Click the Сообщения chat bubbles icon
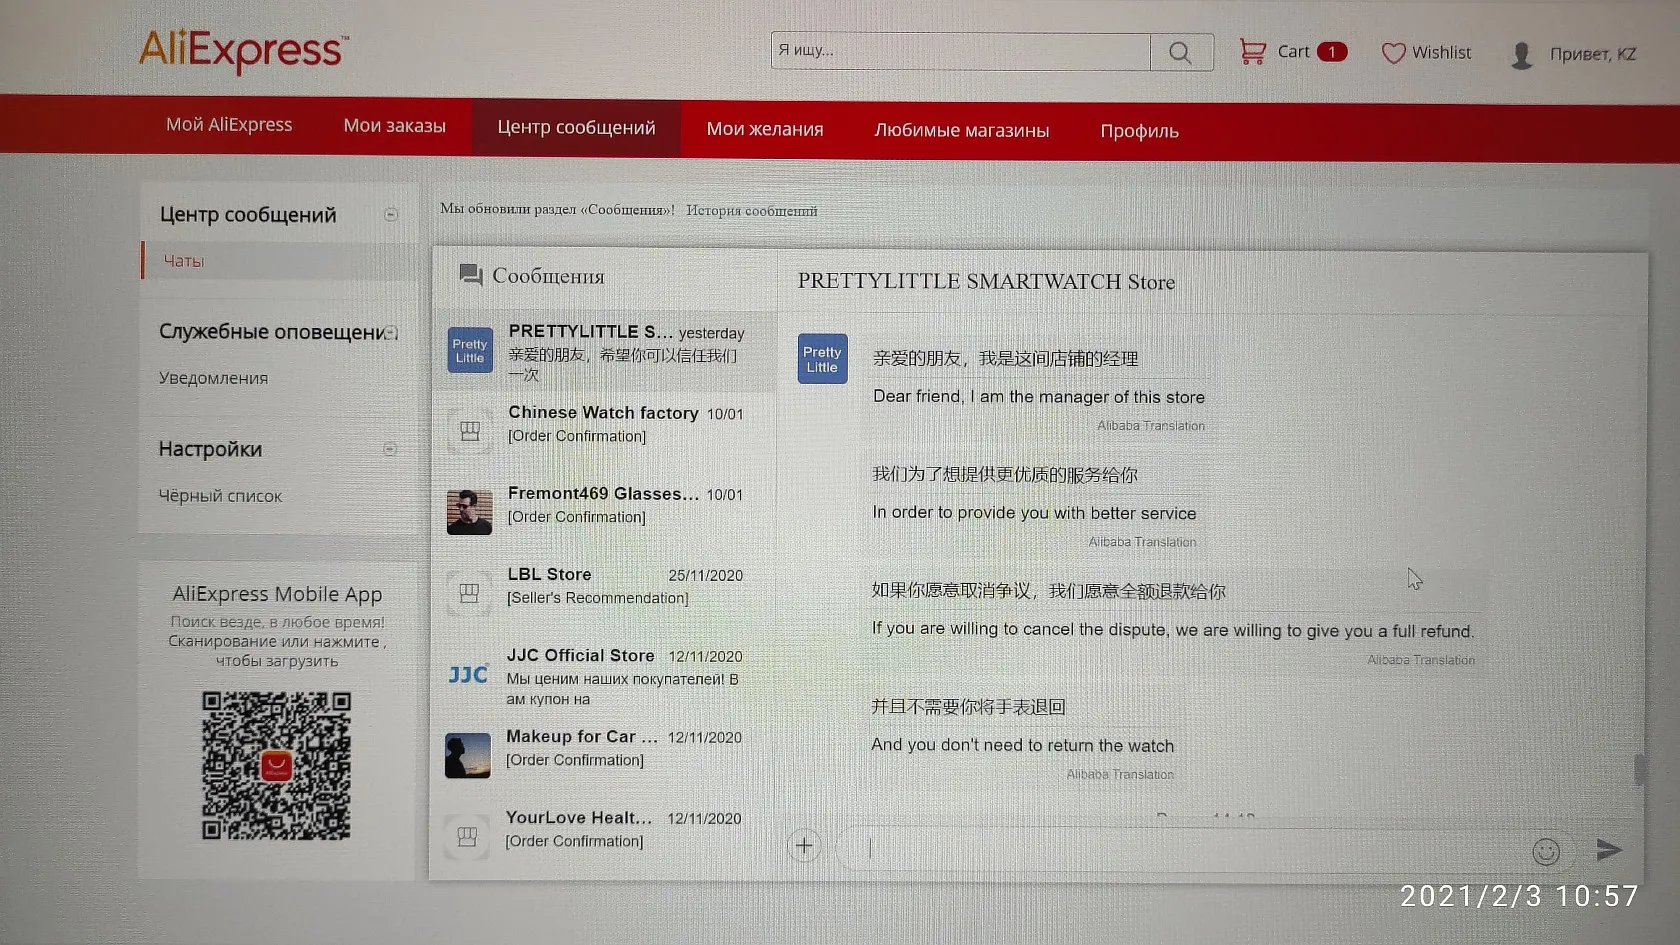The height and width of the screenshot is (945, 1680). point(470,274)
